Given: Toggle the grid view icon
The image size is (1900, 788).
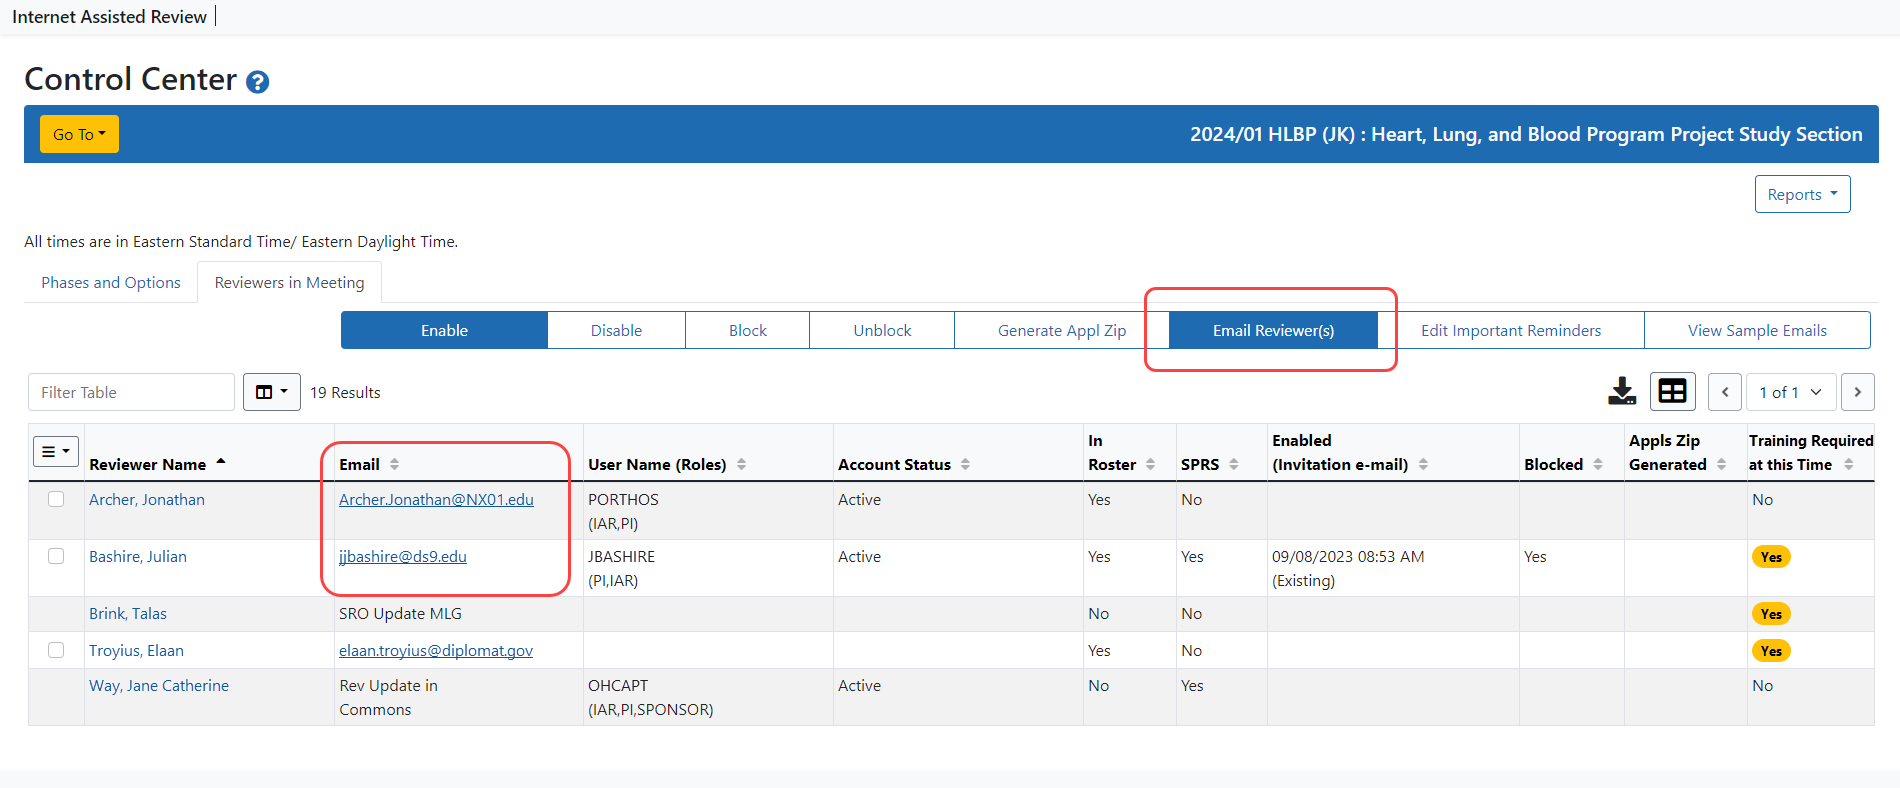Looking at the screenshot, I should click(1672, 392).
